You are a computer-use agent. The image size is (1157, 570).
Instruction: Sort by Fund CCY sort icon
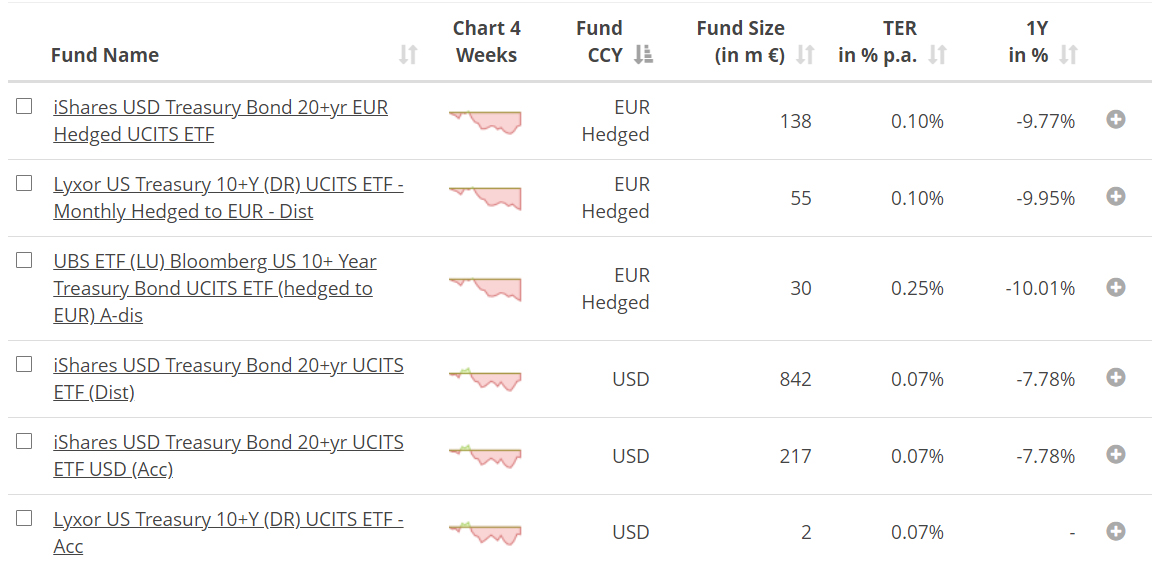[644, 55]
